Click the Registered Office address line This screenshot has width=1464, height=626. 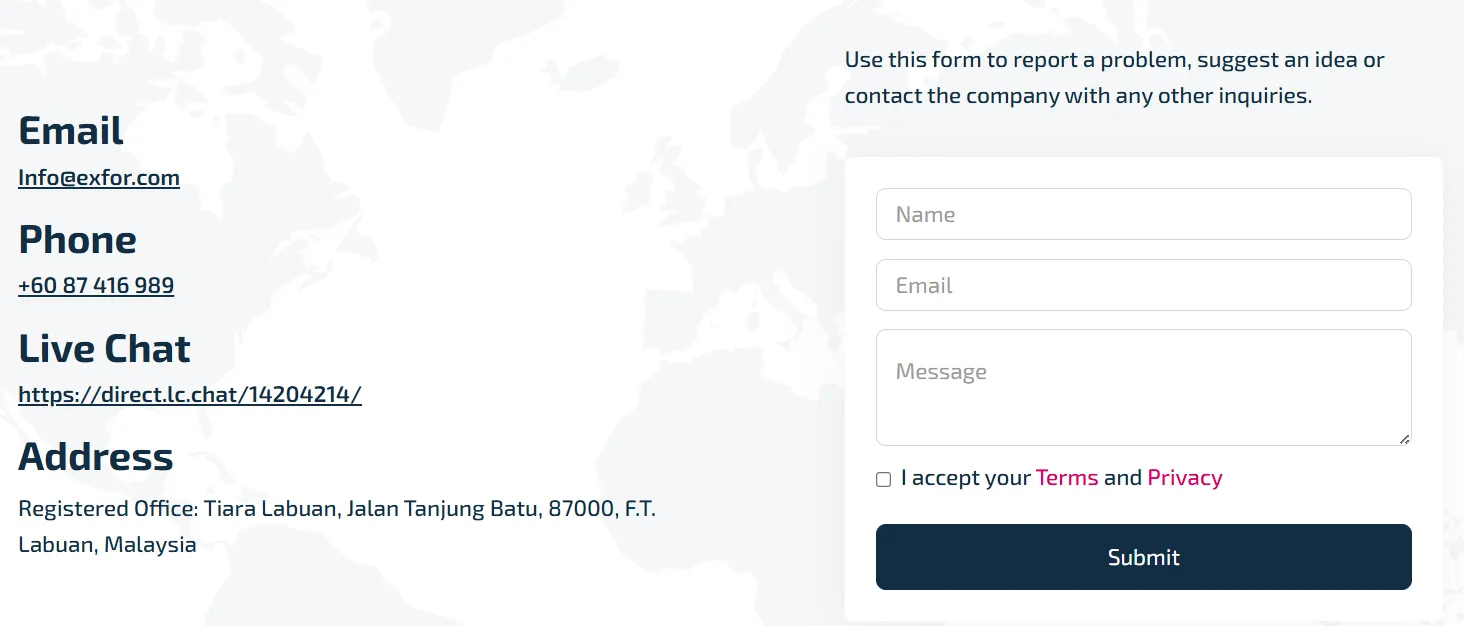pyautogui.click(x=337, y=509)
